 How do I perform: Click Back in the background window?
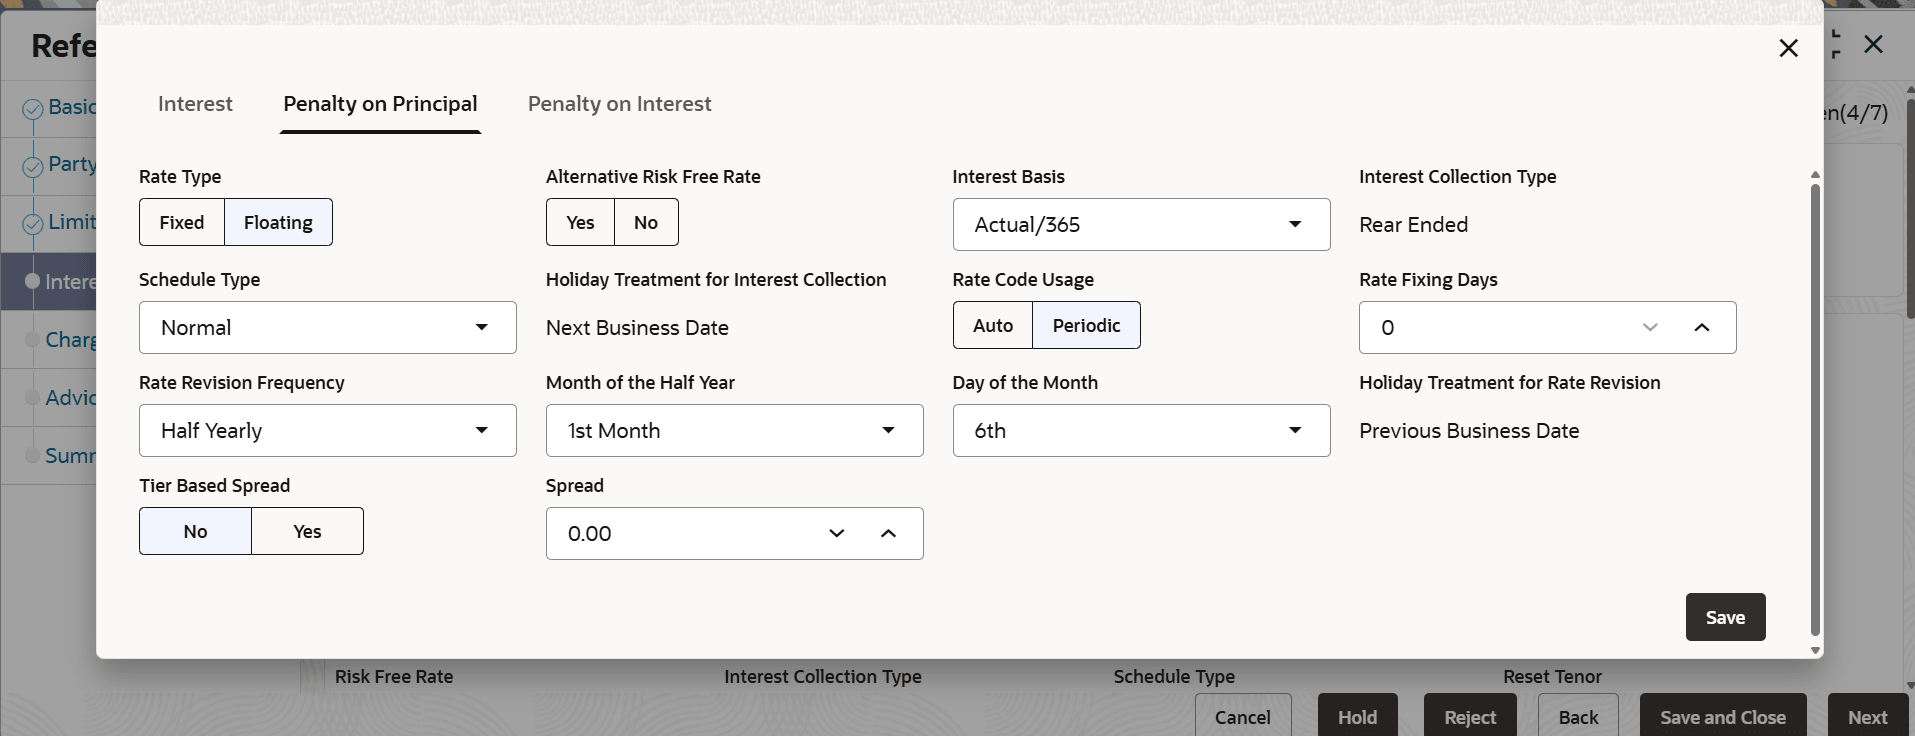coord(1578,717)
